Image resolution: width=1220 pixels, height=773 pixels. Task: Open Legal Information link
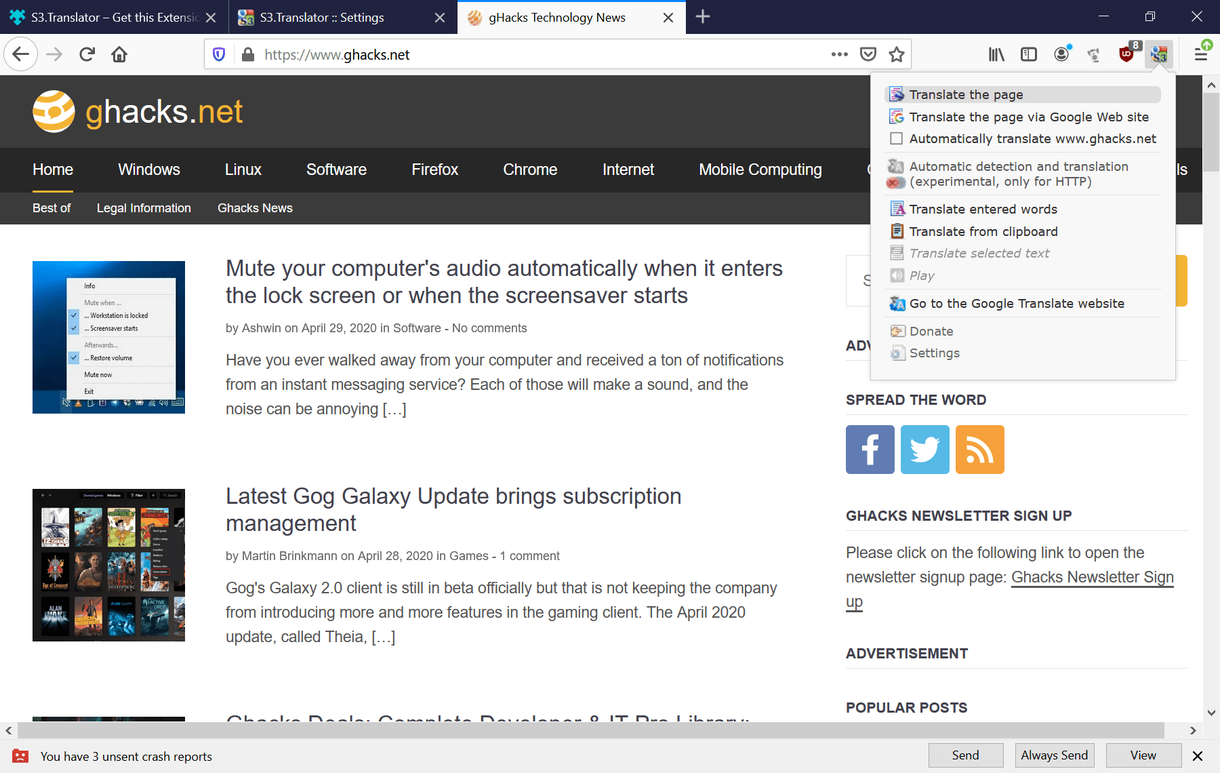144,208
